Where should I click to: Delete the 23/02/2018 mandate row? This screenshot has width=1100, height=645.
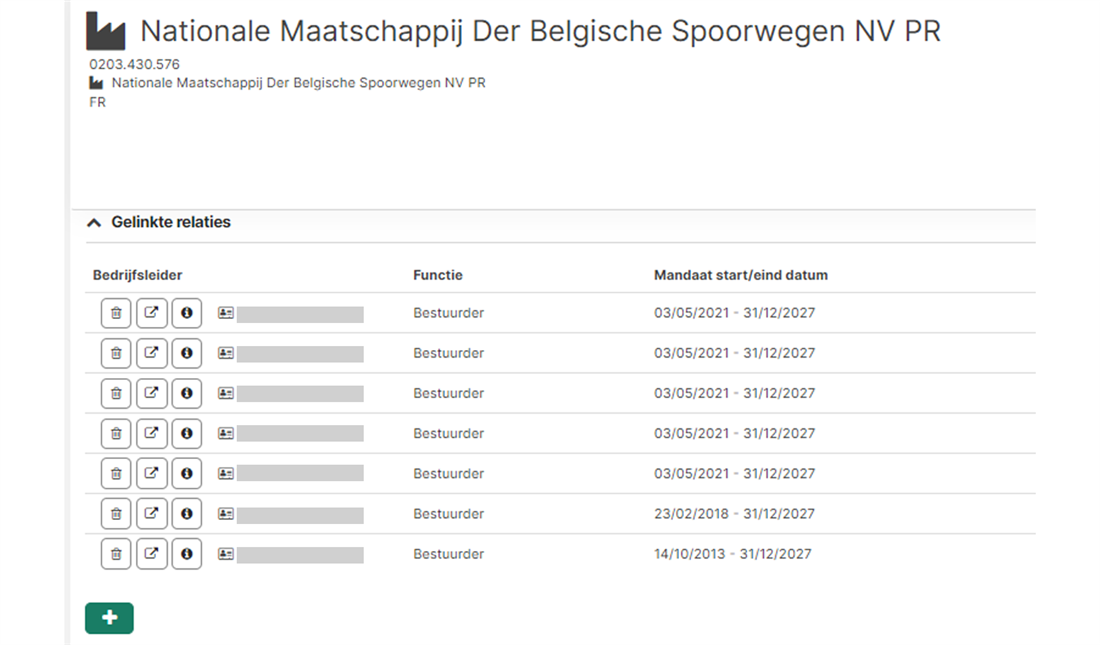point(116,514)
